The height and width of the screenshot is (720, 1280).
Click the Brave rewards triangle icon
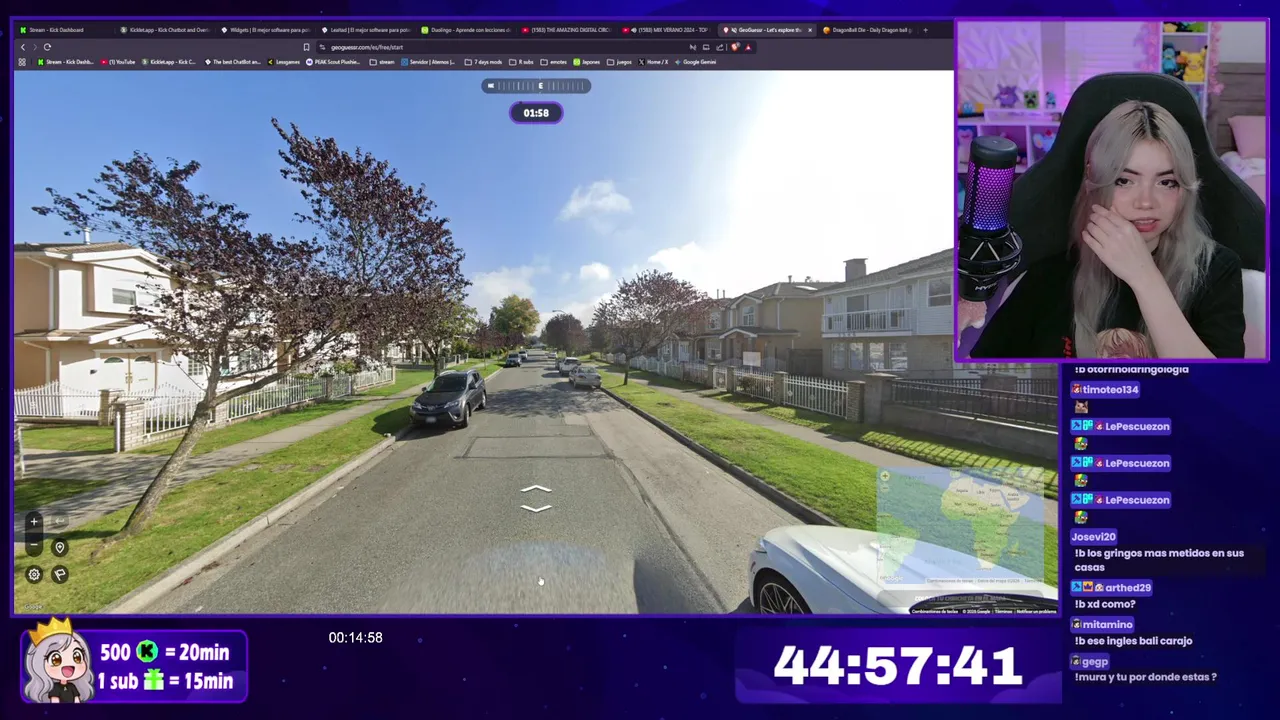click(x=748, y=47)
